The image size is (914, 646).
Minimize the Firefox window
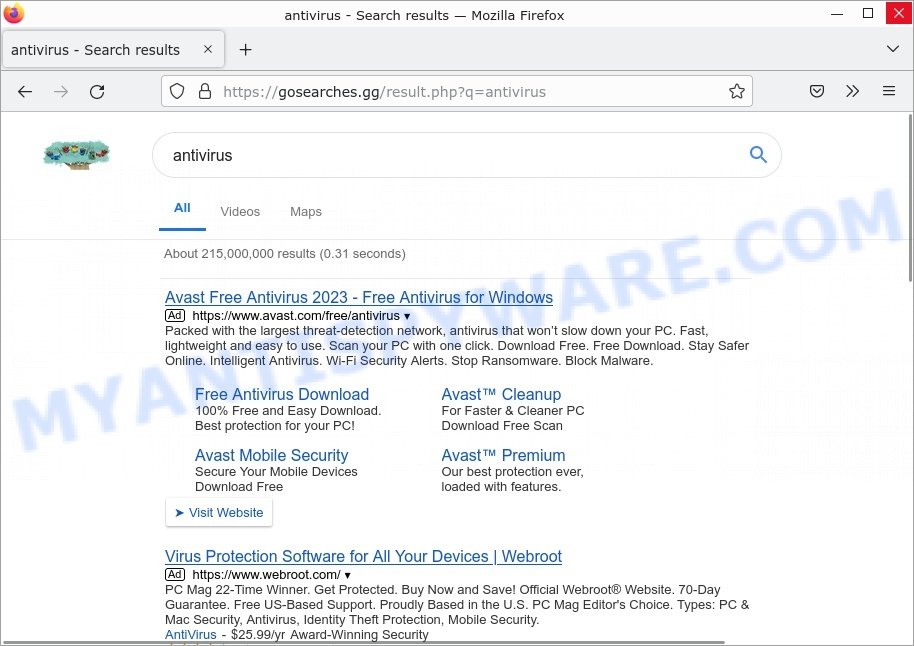[837, 13]
